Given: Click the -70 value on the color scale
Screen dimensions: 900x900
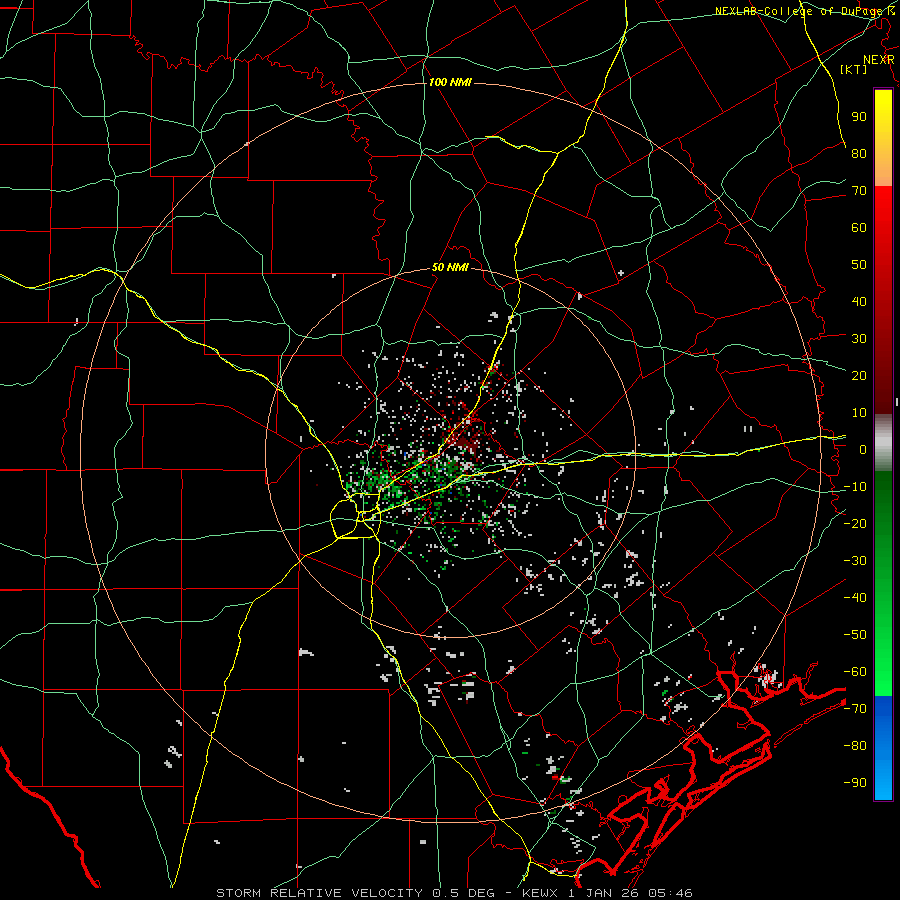Looking at the screenshot, I should 855,709.
